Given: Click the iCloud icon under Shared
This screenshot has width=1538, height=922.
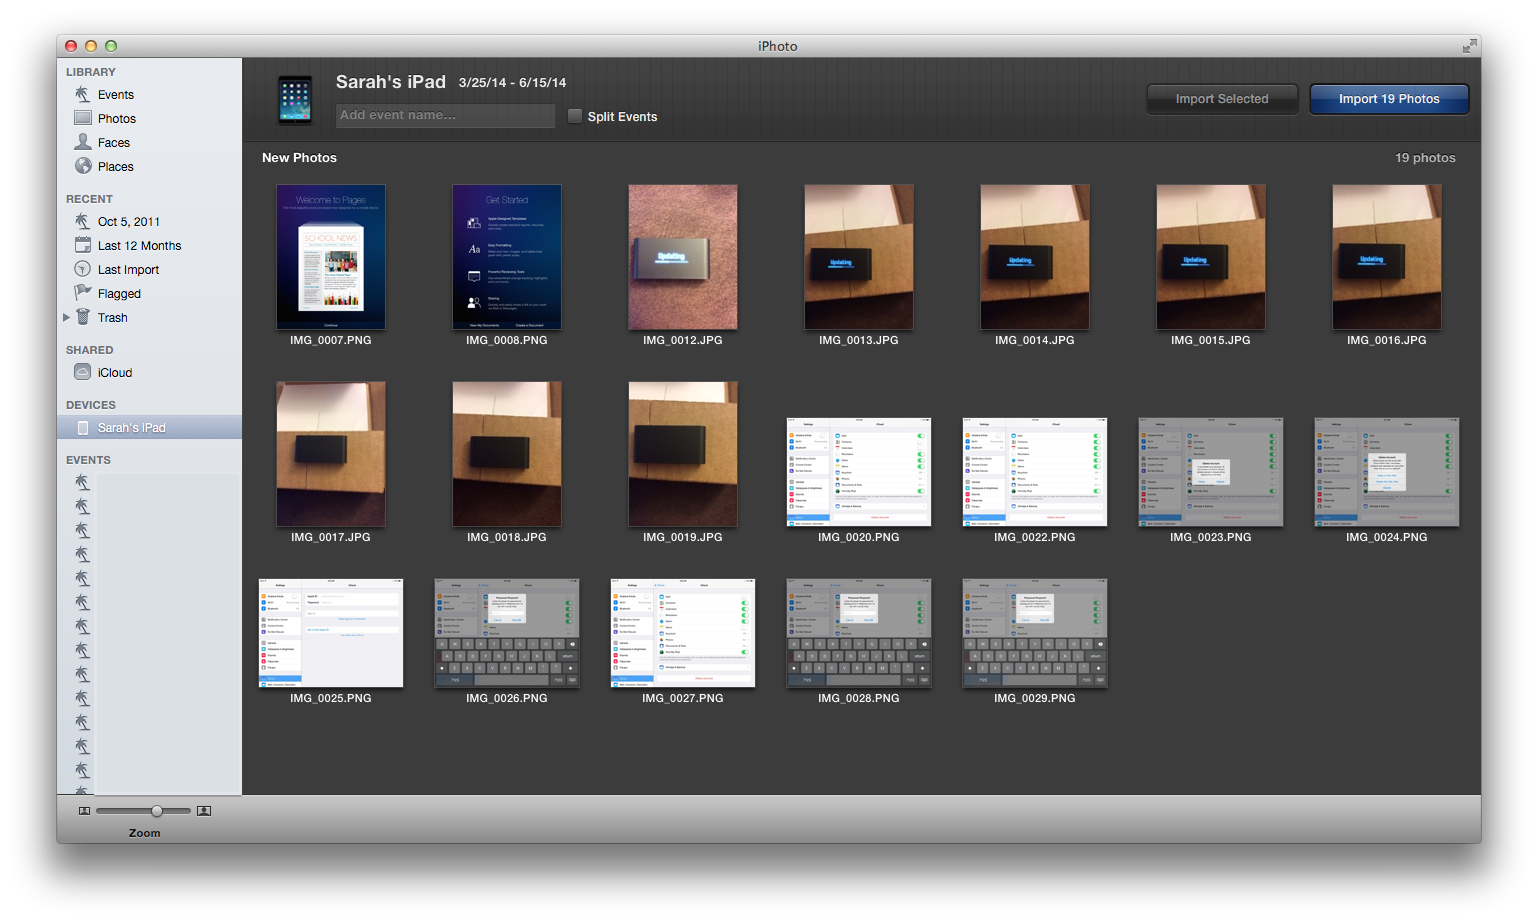Looking at the screenshot, I should pyautogui.click(x=83, y=372).
